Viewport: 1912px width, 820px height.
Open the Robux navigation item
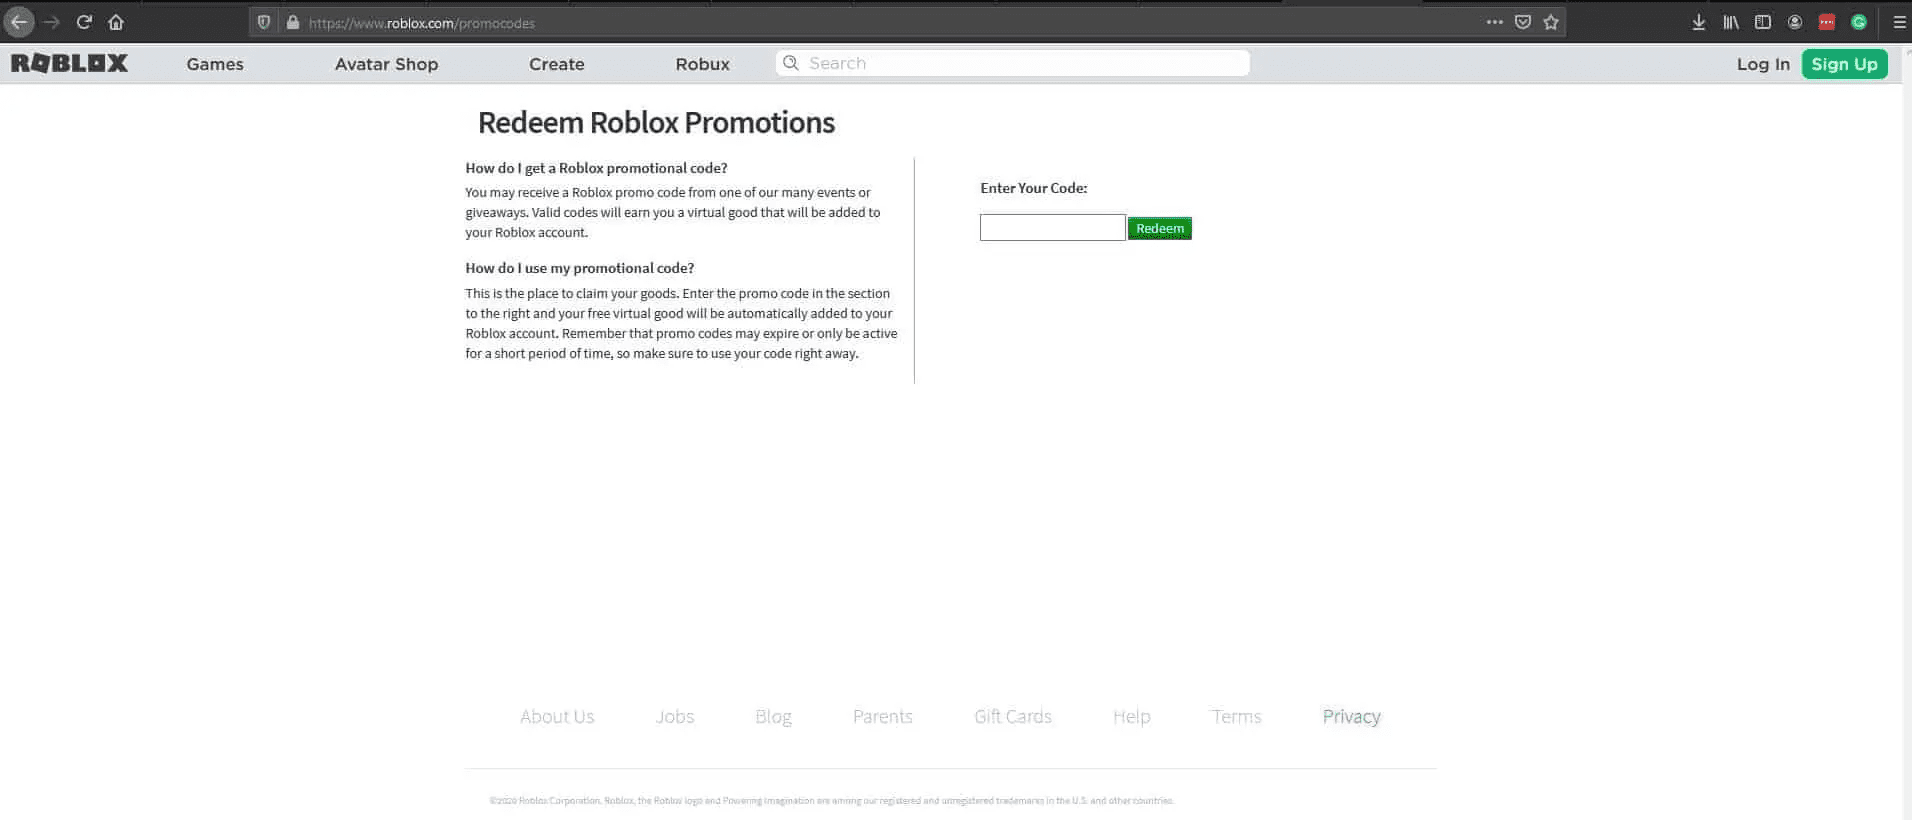(x=703, y=64)
